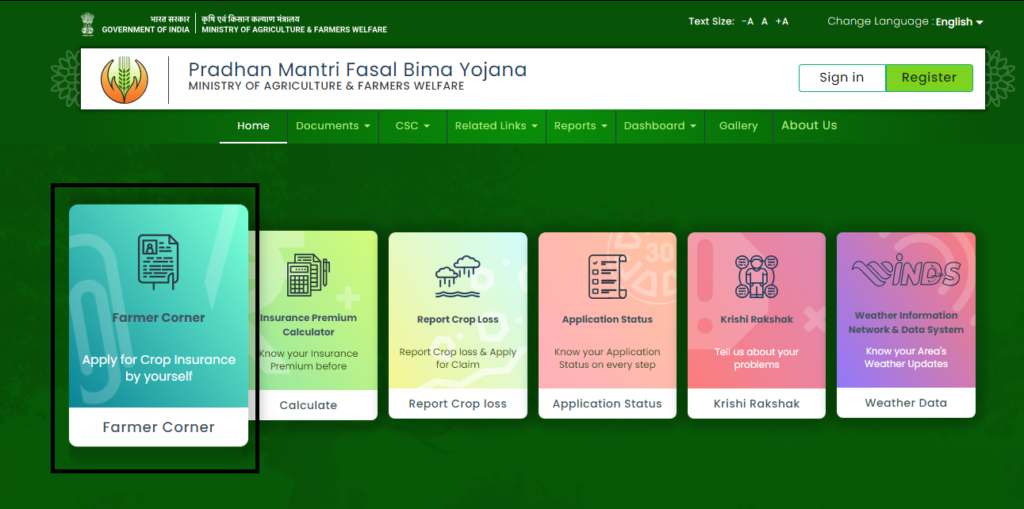1024x509 pixels.
Task: Click the PMFBY wheat logo
Action: point(124,80)
